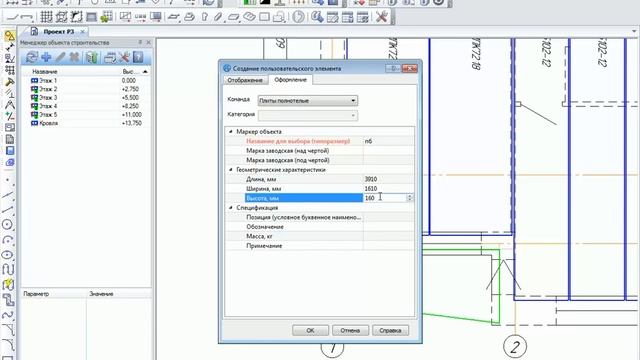Select the arc drawing tool in the left toolbar
The width and height of the screenshot is (640, 360).
[8, 240]
